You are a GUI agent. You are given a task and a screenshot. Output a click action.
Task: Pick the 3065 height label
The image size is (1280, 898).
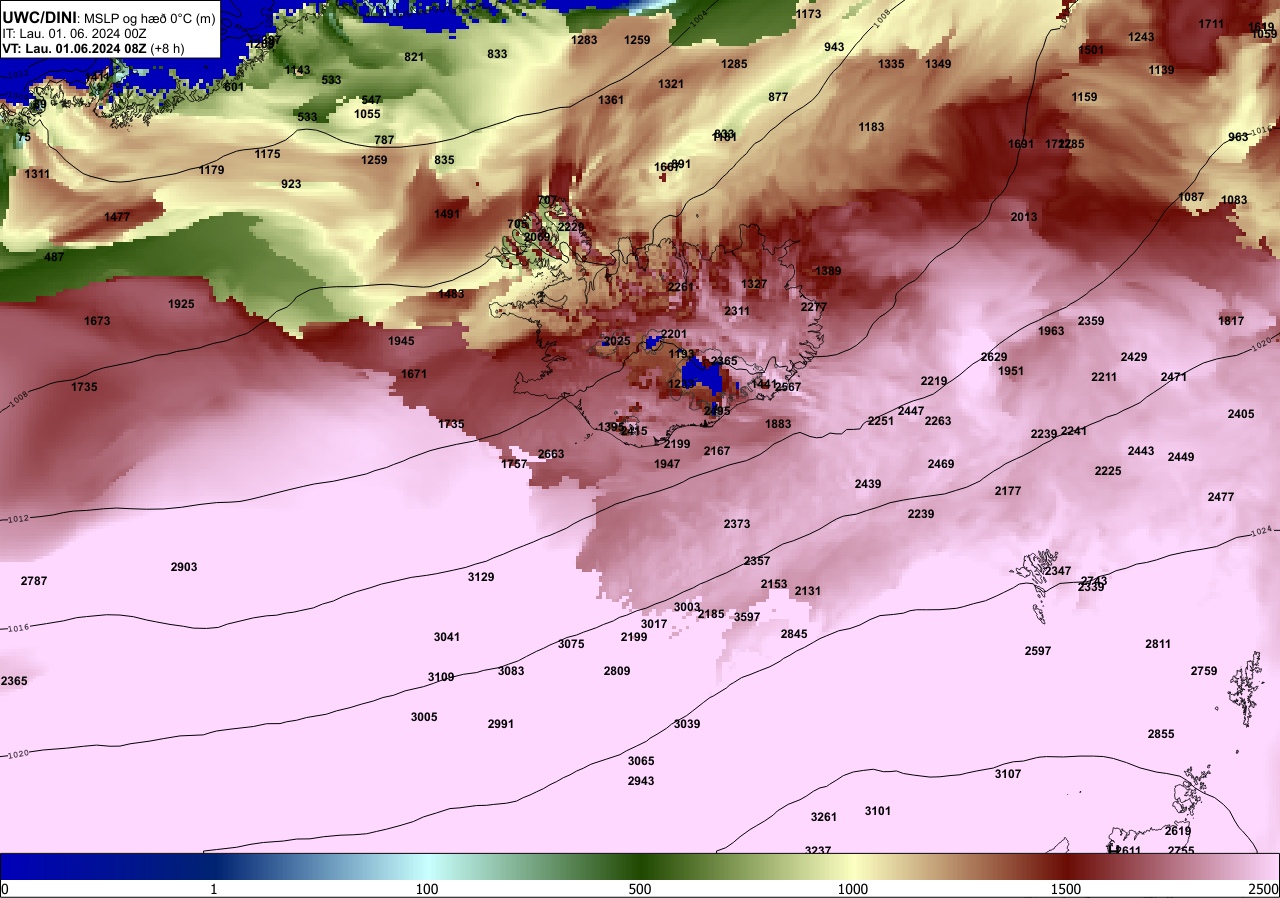(x=641, y=761)
